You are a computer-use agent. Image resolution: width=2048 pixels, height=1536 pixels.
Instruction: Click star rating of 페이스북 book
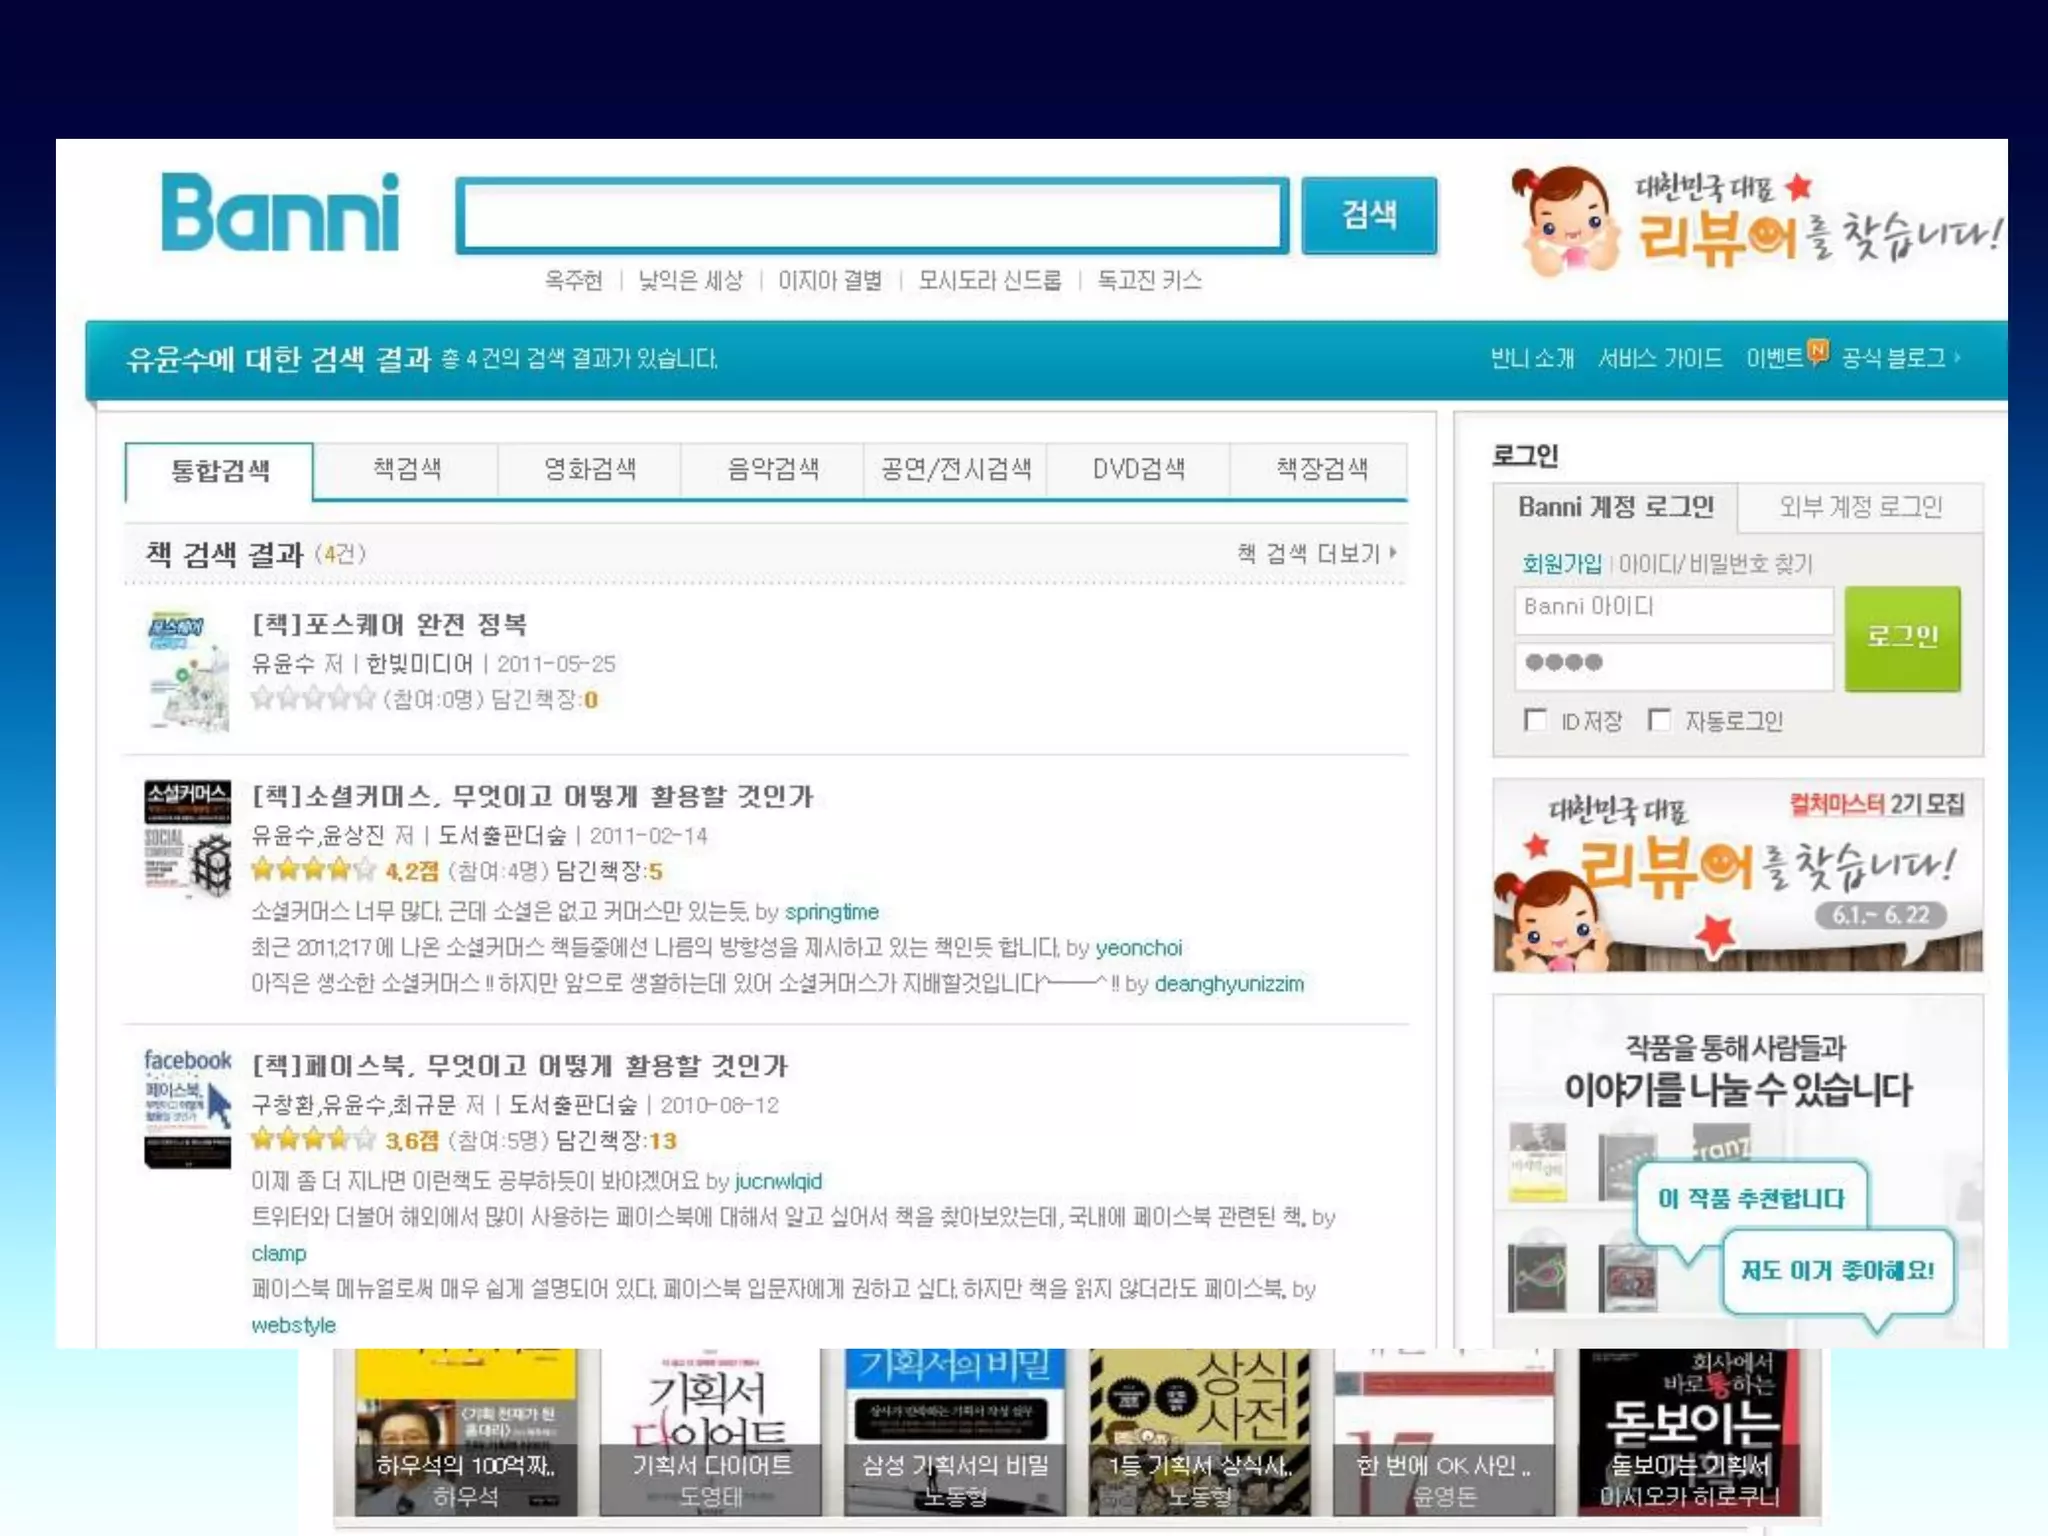click(x=313, y=1139)
